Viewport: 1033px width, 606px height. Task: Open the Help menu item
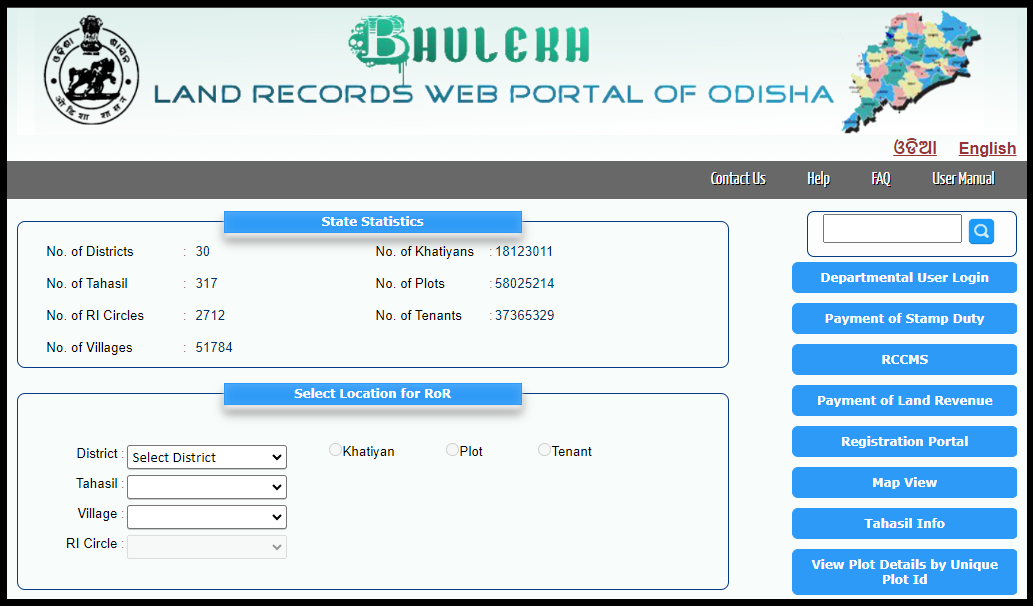click(x=818, y=179)
